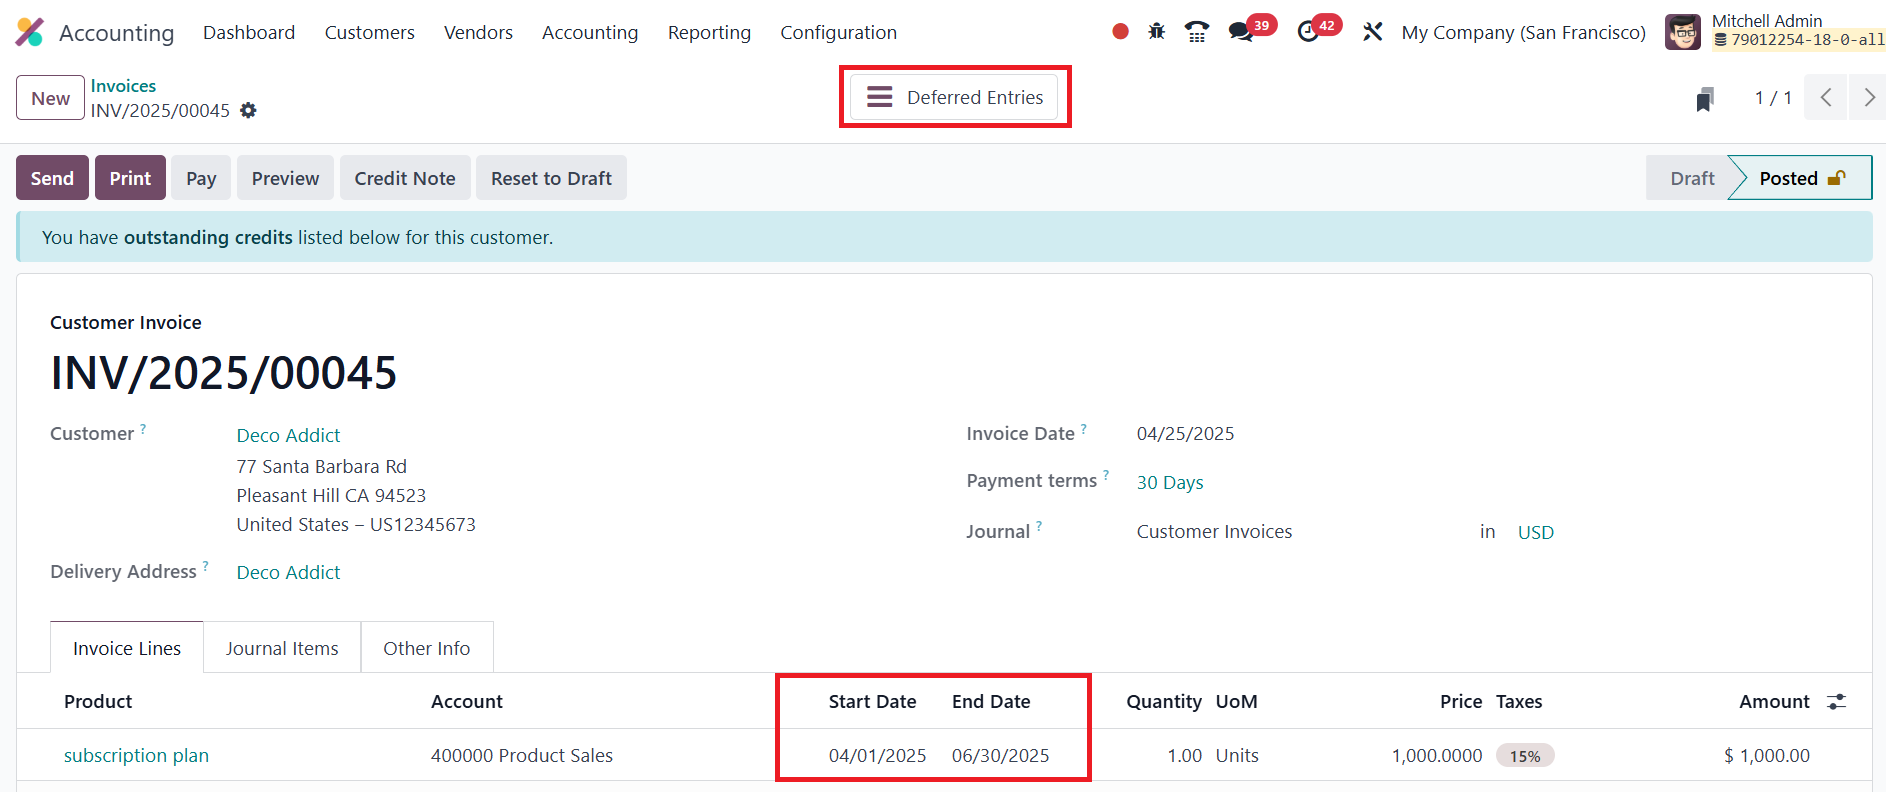Open the Vendors menu

point(478,32)
